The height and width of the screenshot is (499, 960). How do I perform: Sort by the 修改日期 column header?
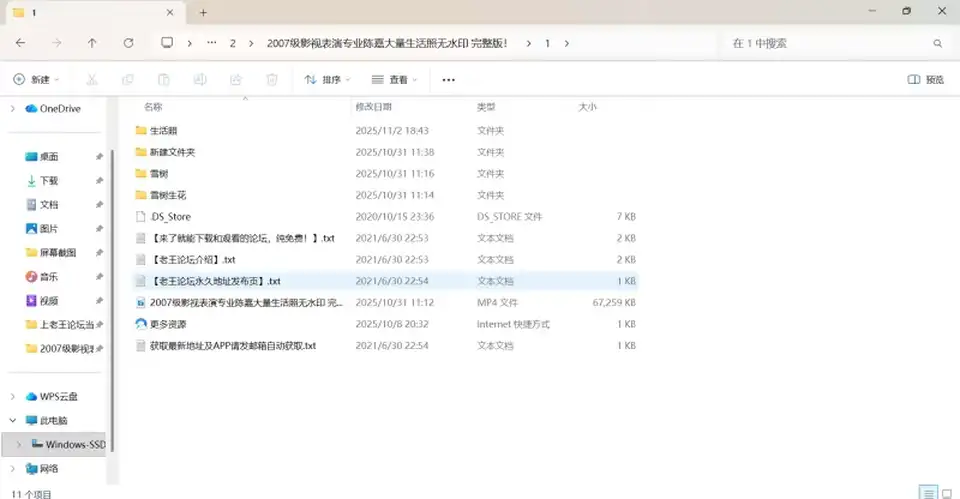(x=373, y=107)
